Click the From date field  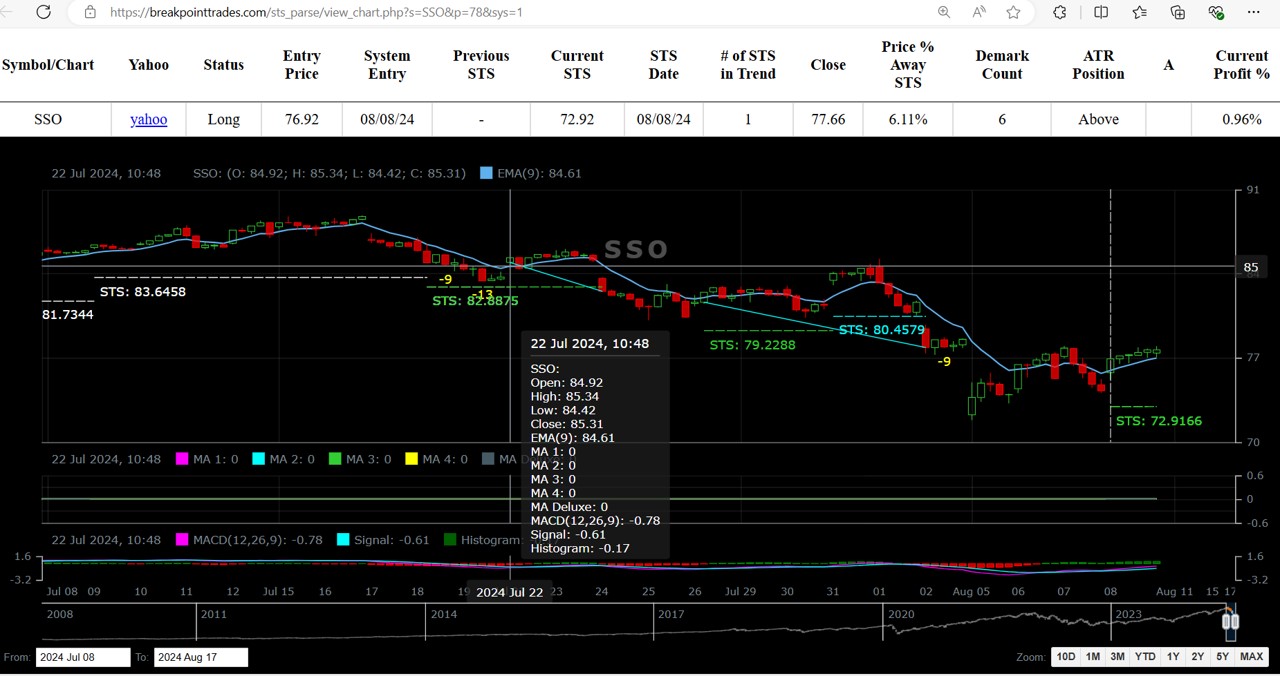83,657
